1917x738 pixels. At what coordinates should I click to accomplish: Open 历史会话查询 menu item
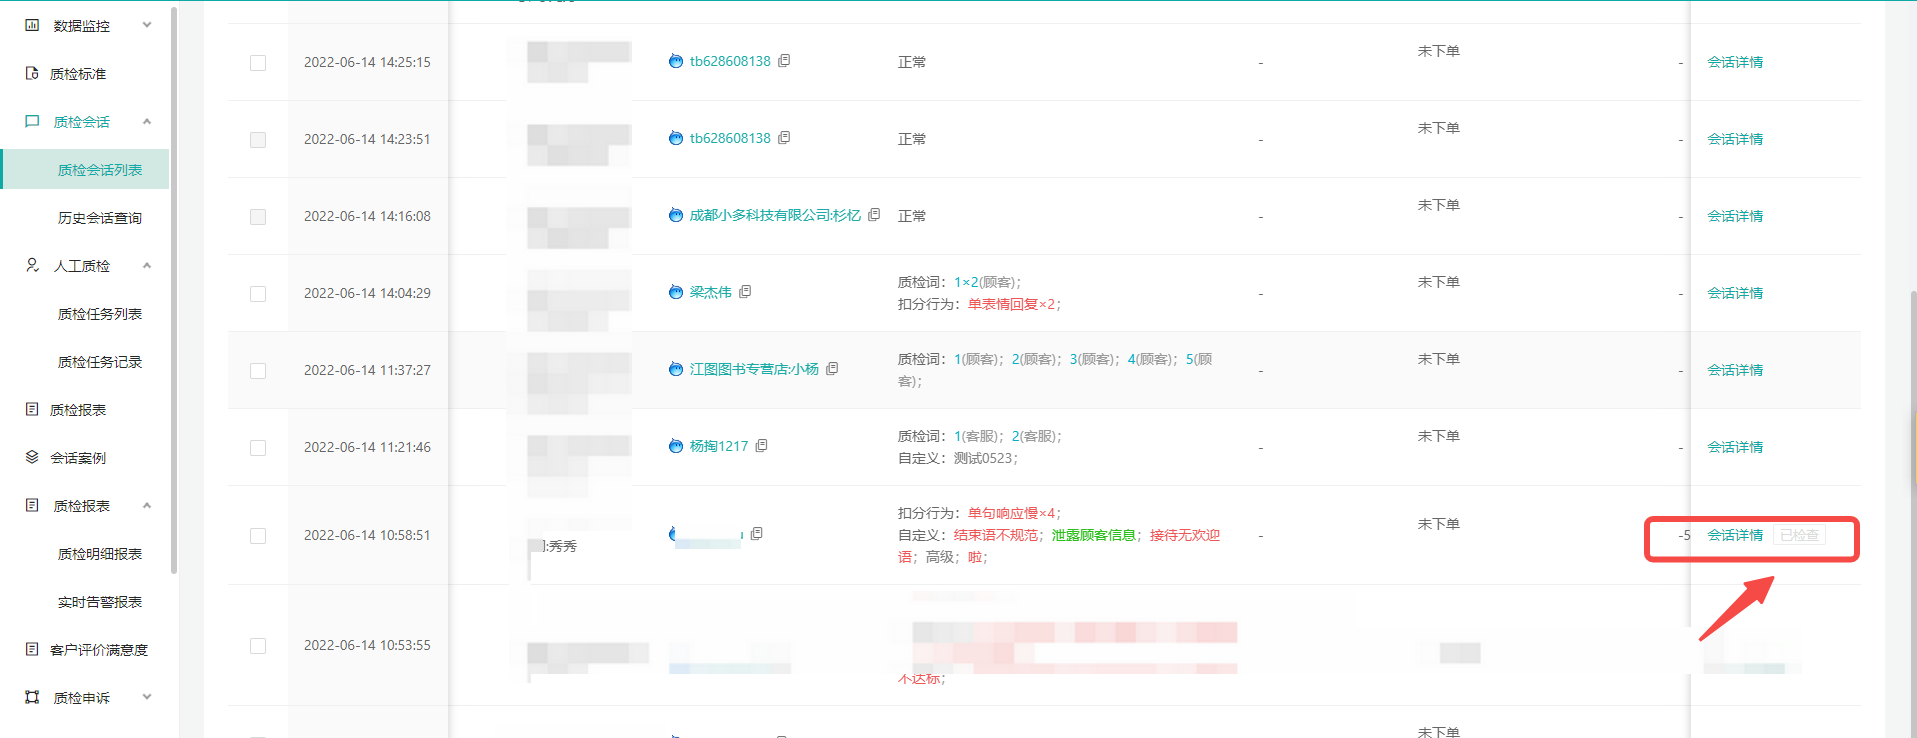[100, 217]
